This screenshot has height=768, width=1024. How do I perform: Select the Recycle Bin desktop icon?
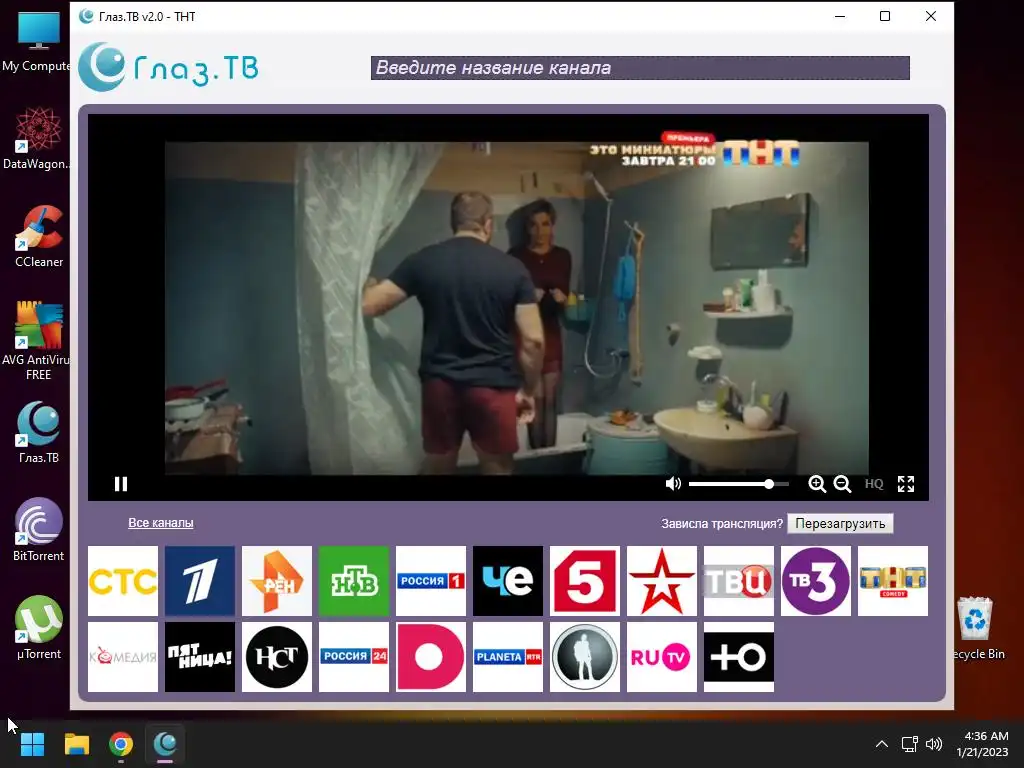[x=975, y=628]
